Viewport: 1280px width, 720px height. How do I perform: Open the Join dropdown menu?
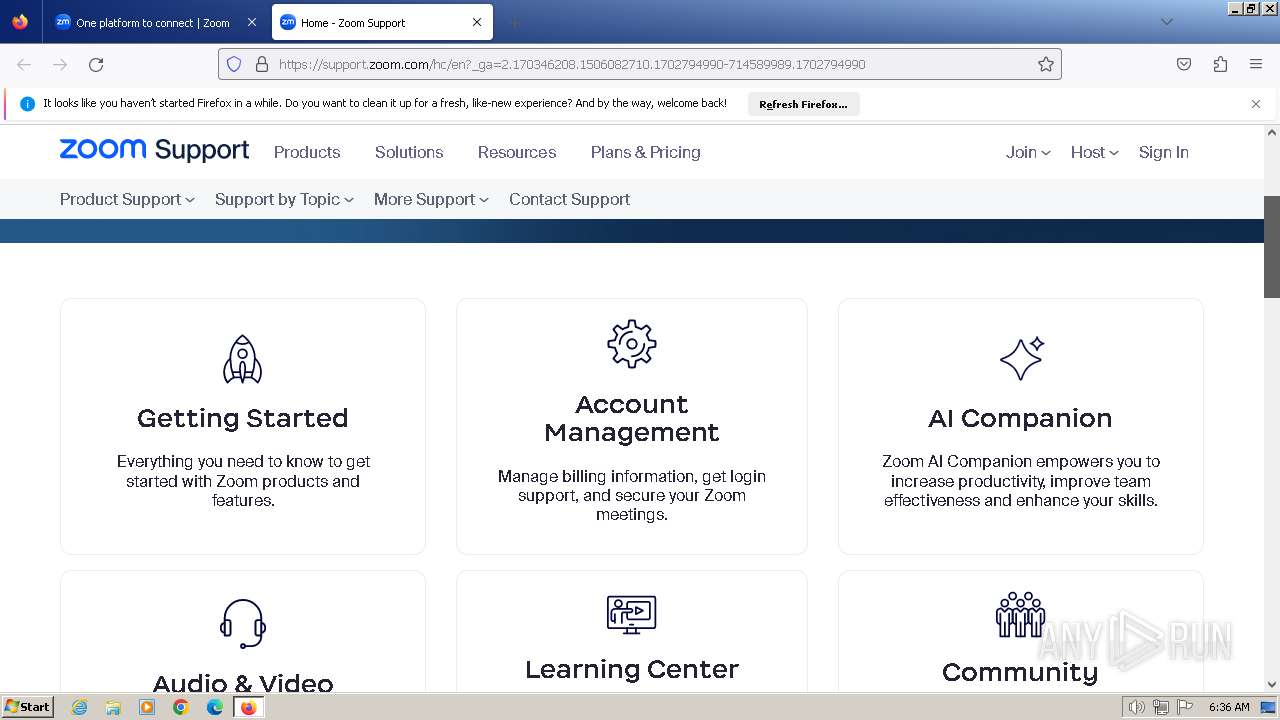click(x=1028, y=152)
